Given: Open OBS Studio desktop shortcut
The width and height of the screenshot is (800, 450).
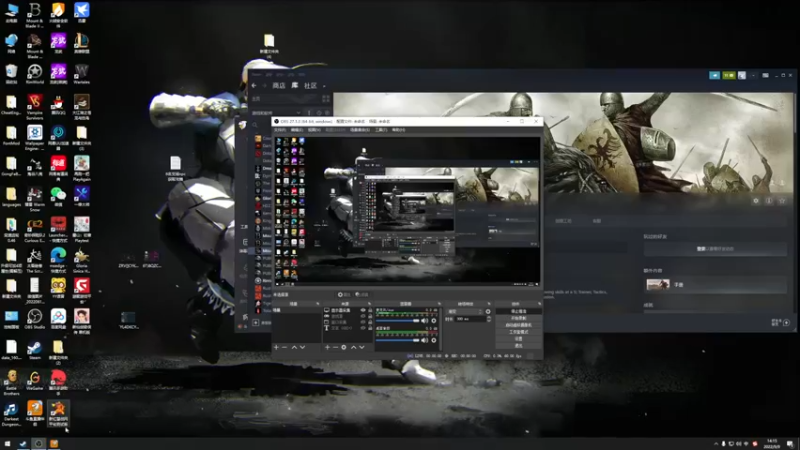Looking at the screenshot, I should 35,319.
